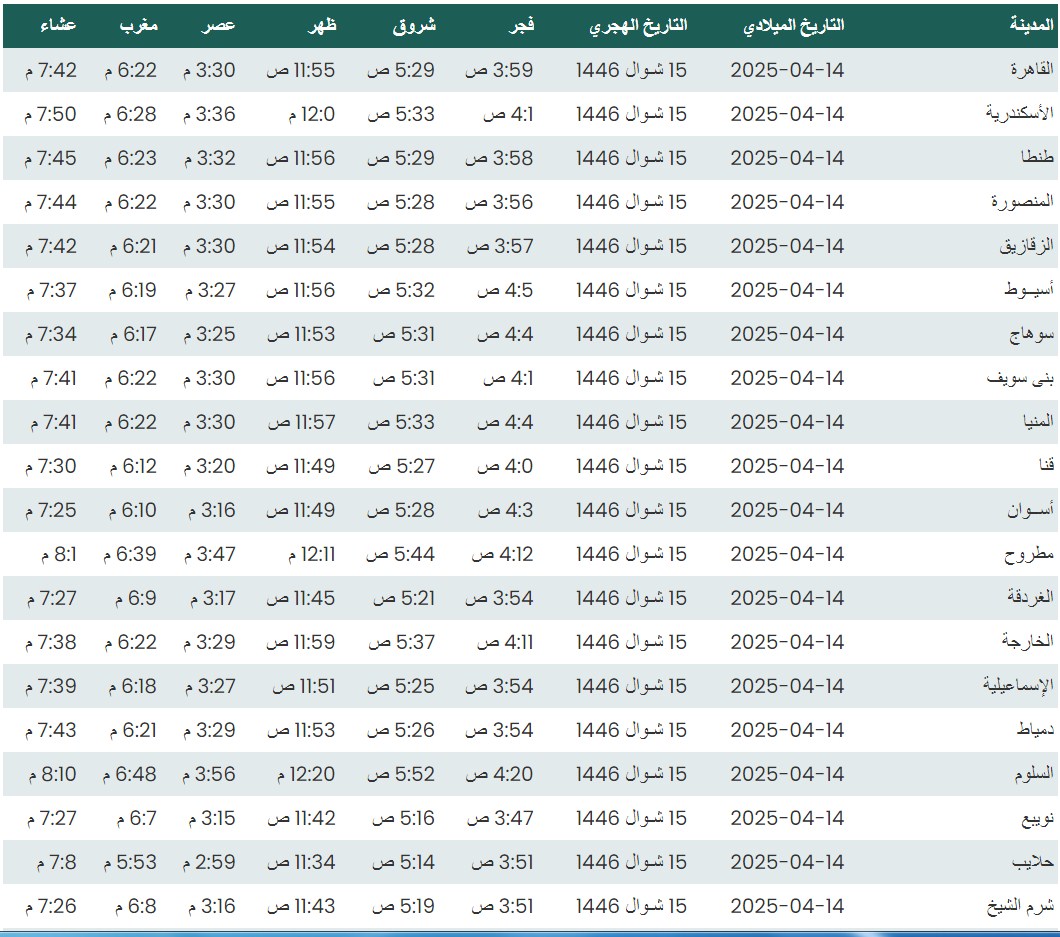Select the Isha time for مطروح
Screen dimensions: 1060x937
click(x=58, y=554)
